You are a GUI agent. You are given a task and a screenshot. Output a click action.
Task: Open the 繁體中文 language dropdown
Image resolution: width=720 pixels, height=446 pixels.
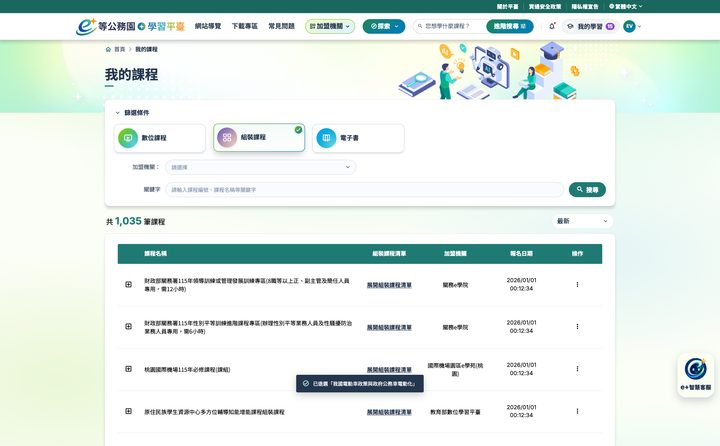coord(625,6)
